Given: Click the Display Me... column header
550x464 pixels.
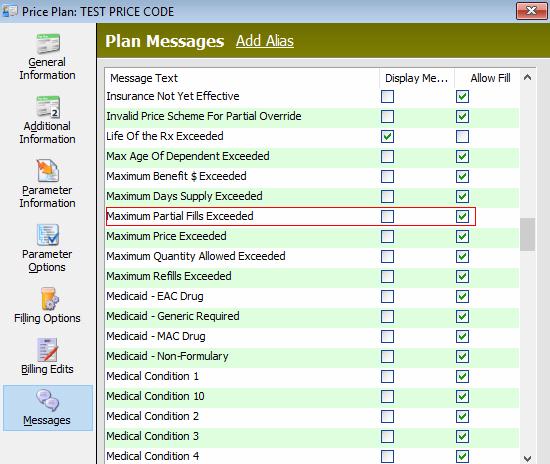Looking at the screenshot, I should point(417,78).
